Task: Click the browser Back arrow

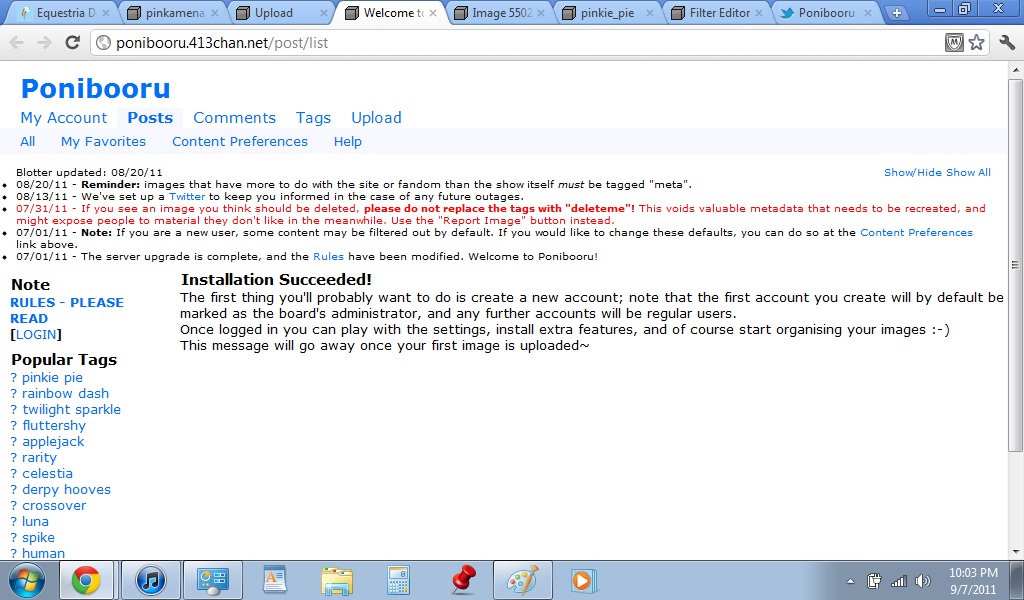Action: coord(17,43)
